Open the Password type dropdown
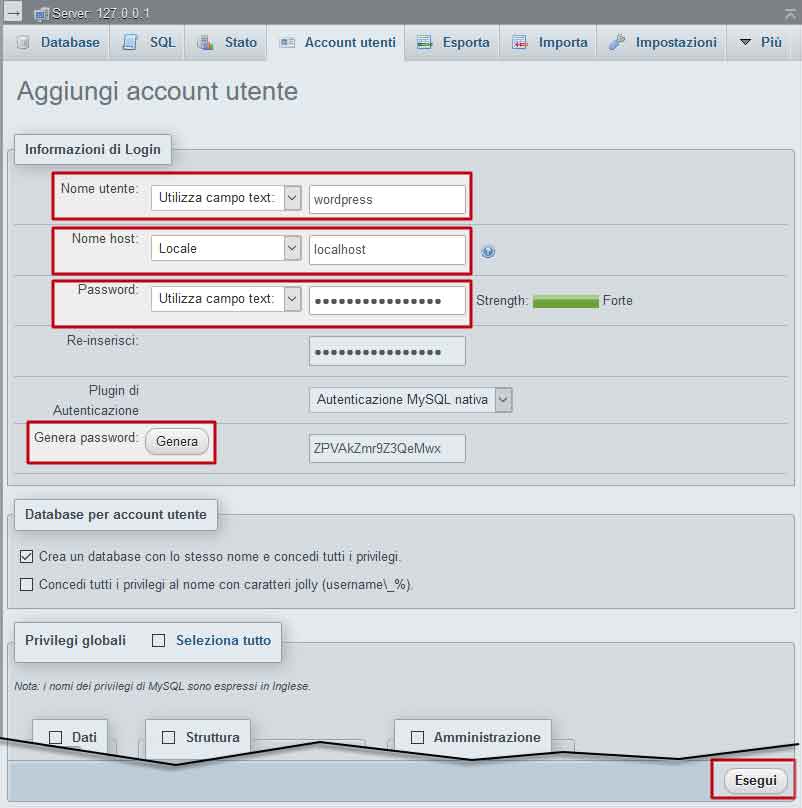 coord(226,299)
